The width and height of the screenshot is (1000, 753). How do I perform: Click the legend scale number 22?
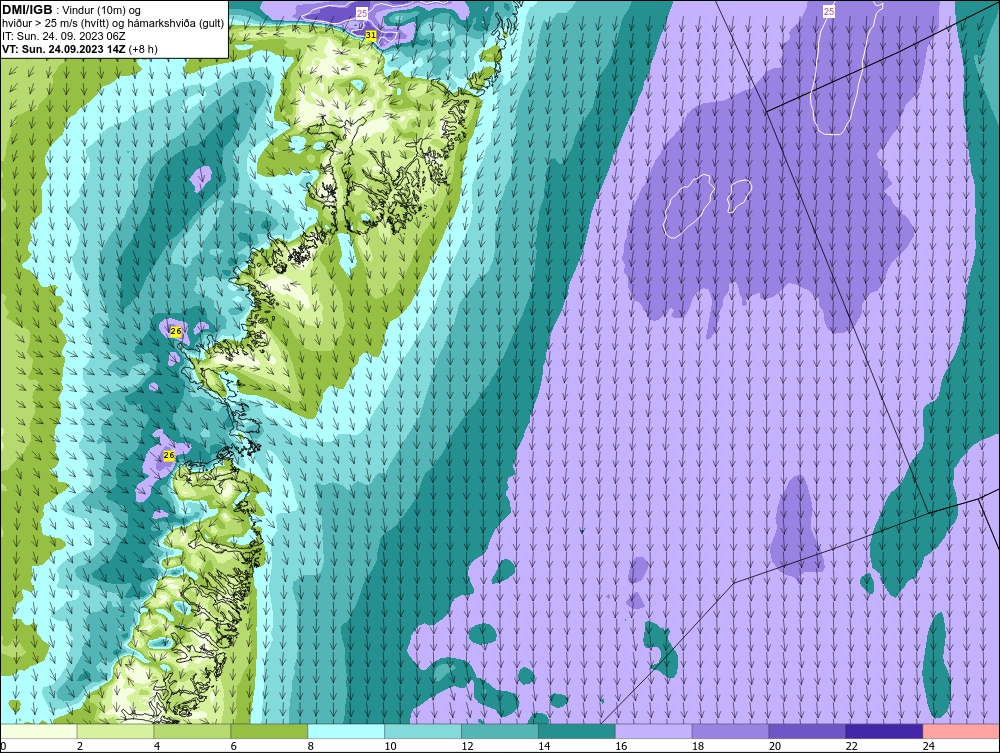(851, 746)
